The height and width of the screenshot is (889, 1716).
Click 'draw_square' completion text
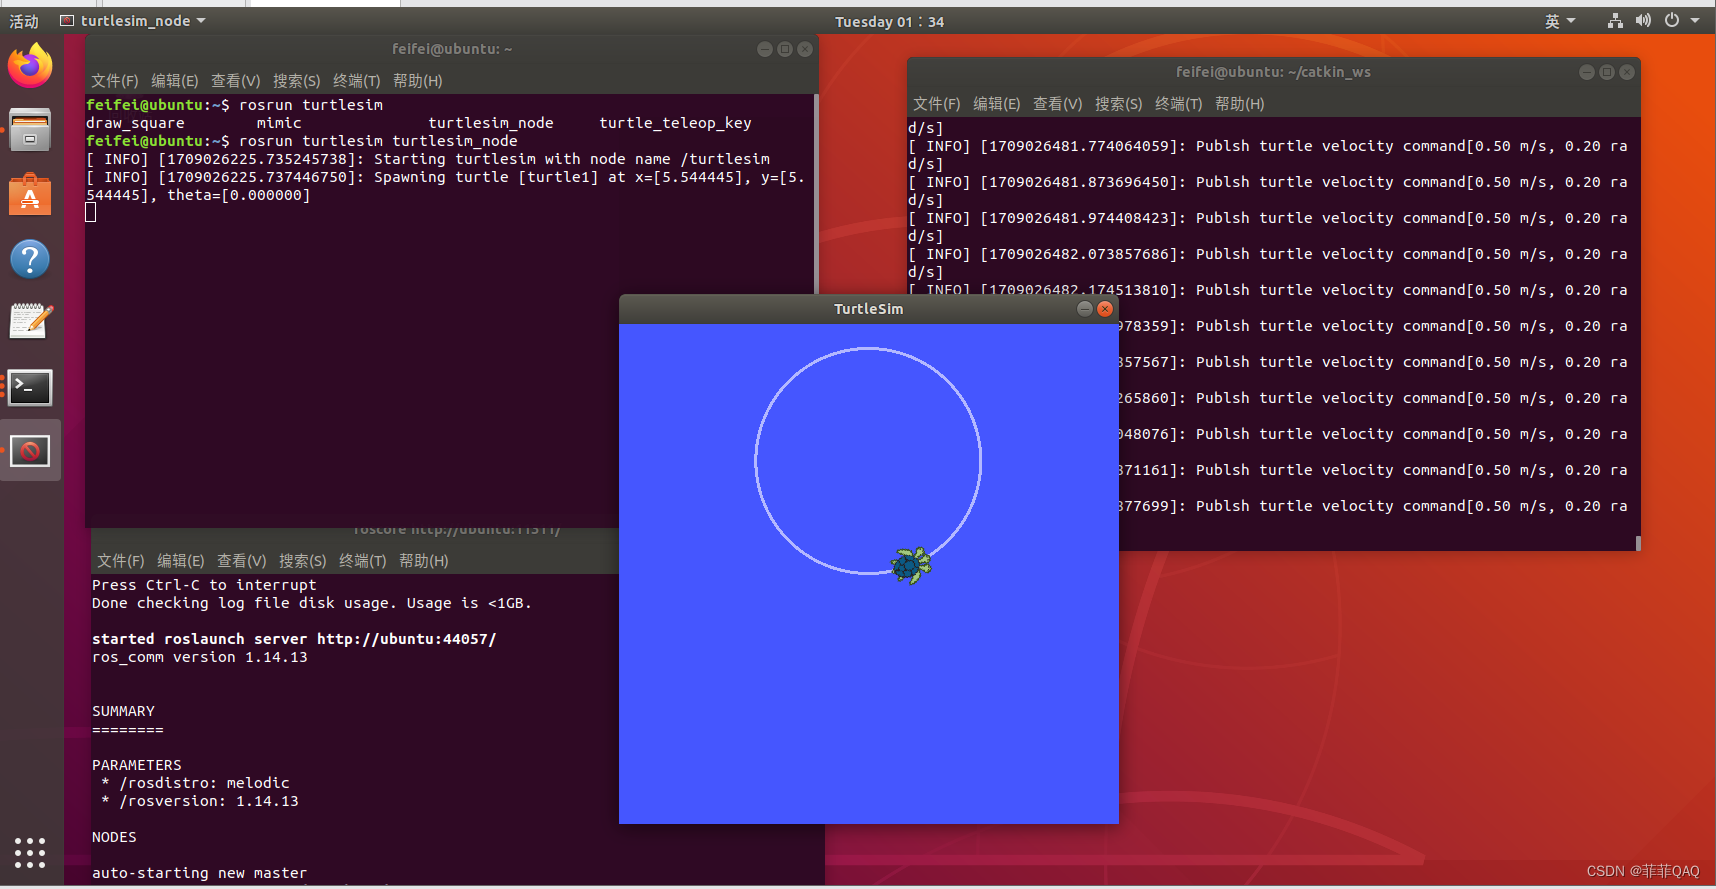click(135, 123)
